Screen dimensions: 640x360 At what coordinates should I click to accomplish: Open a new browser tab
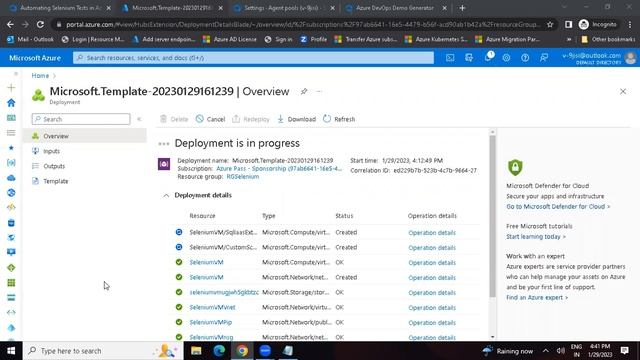[462, 8]
